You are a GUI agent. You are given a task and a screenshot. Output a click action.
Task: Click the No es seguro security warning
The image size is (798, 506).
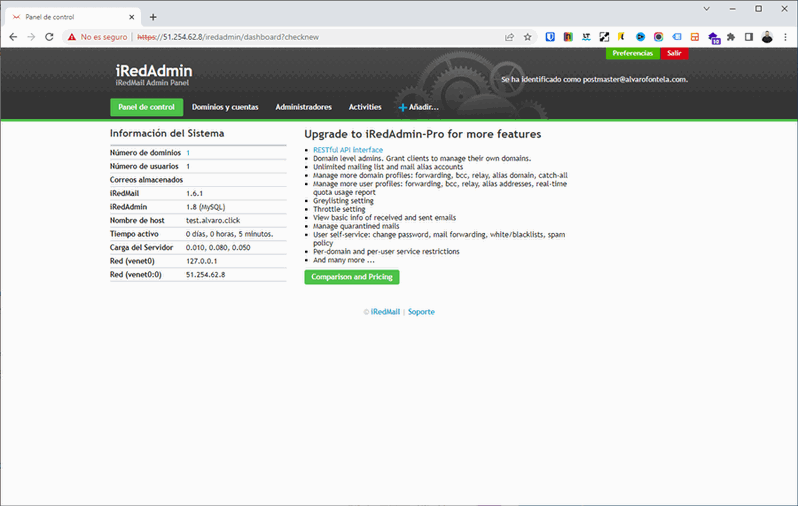coord(97,37)
